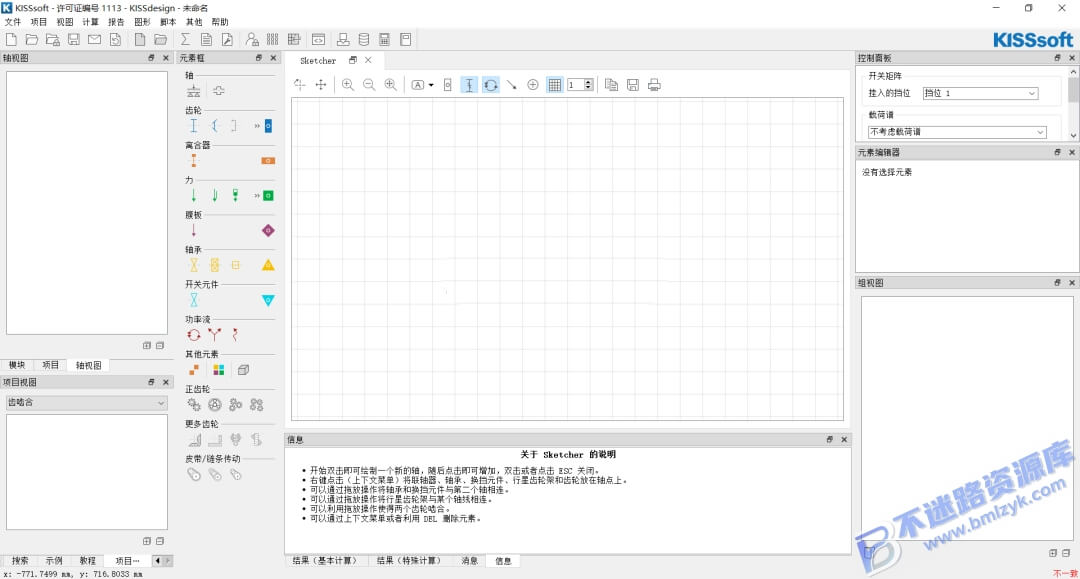Print the sketch using the printer icon

tap(654, 85)
